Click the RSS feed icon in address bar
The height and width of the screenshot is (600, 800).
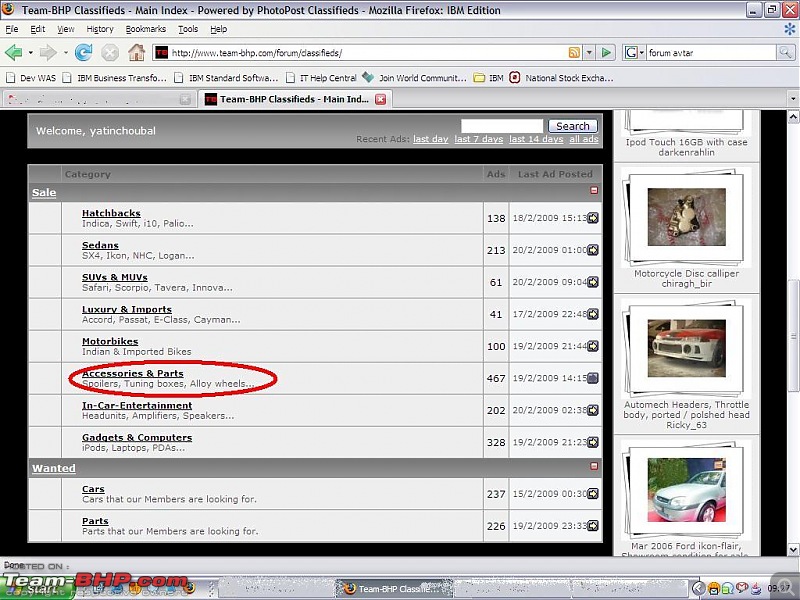point(574,52)
